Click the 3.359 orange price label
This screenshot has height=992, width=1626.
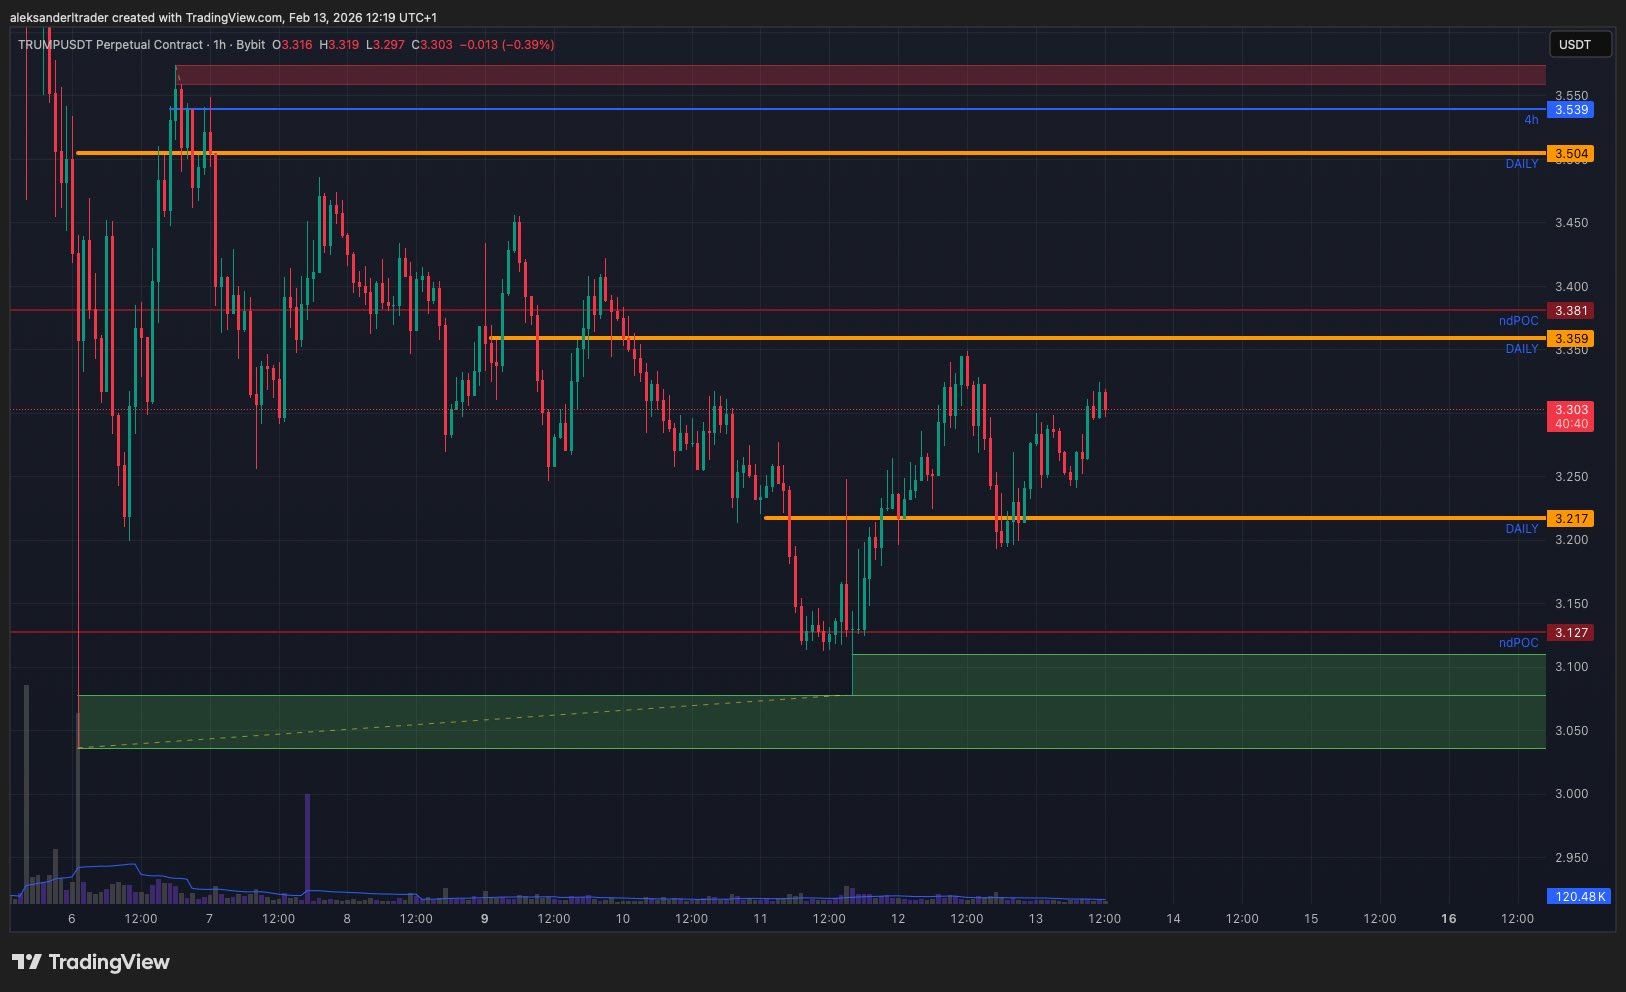tap(1570, 339)
